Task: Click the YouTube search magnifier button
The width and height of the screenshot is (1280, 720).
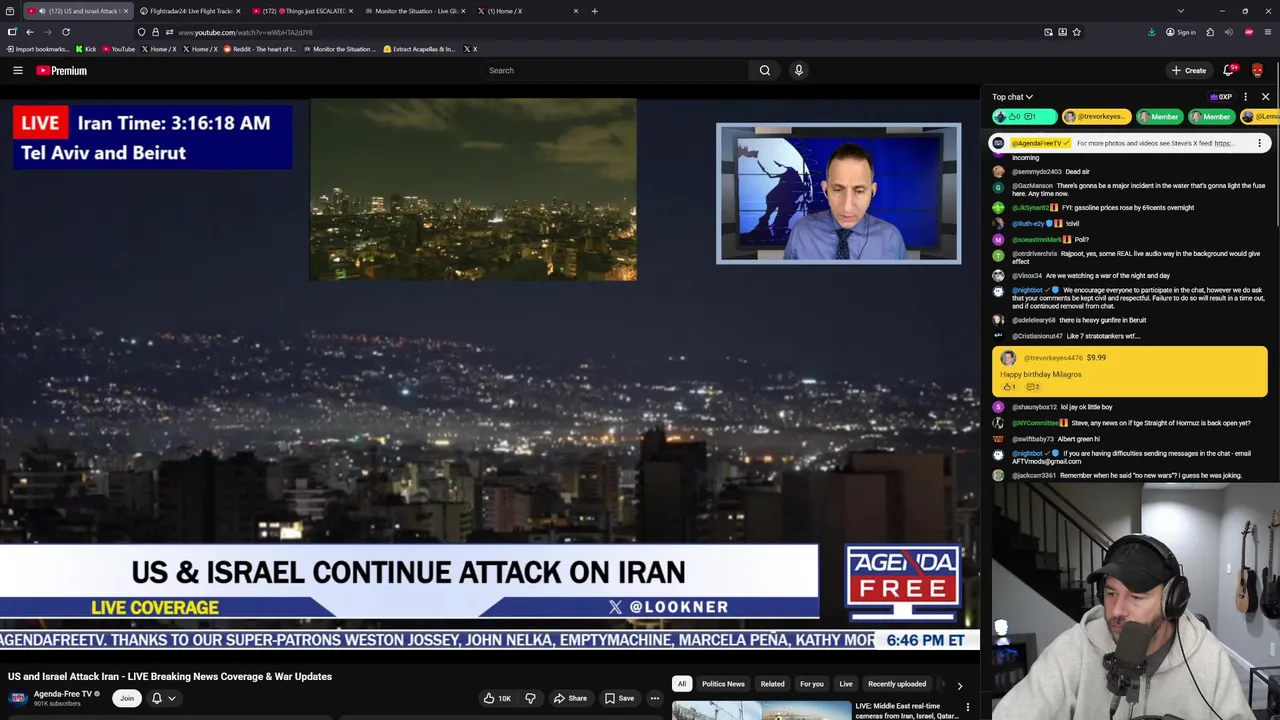Action: pos(765,70)
